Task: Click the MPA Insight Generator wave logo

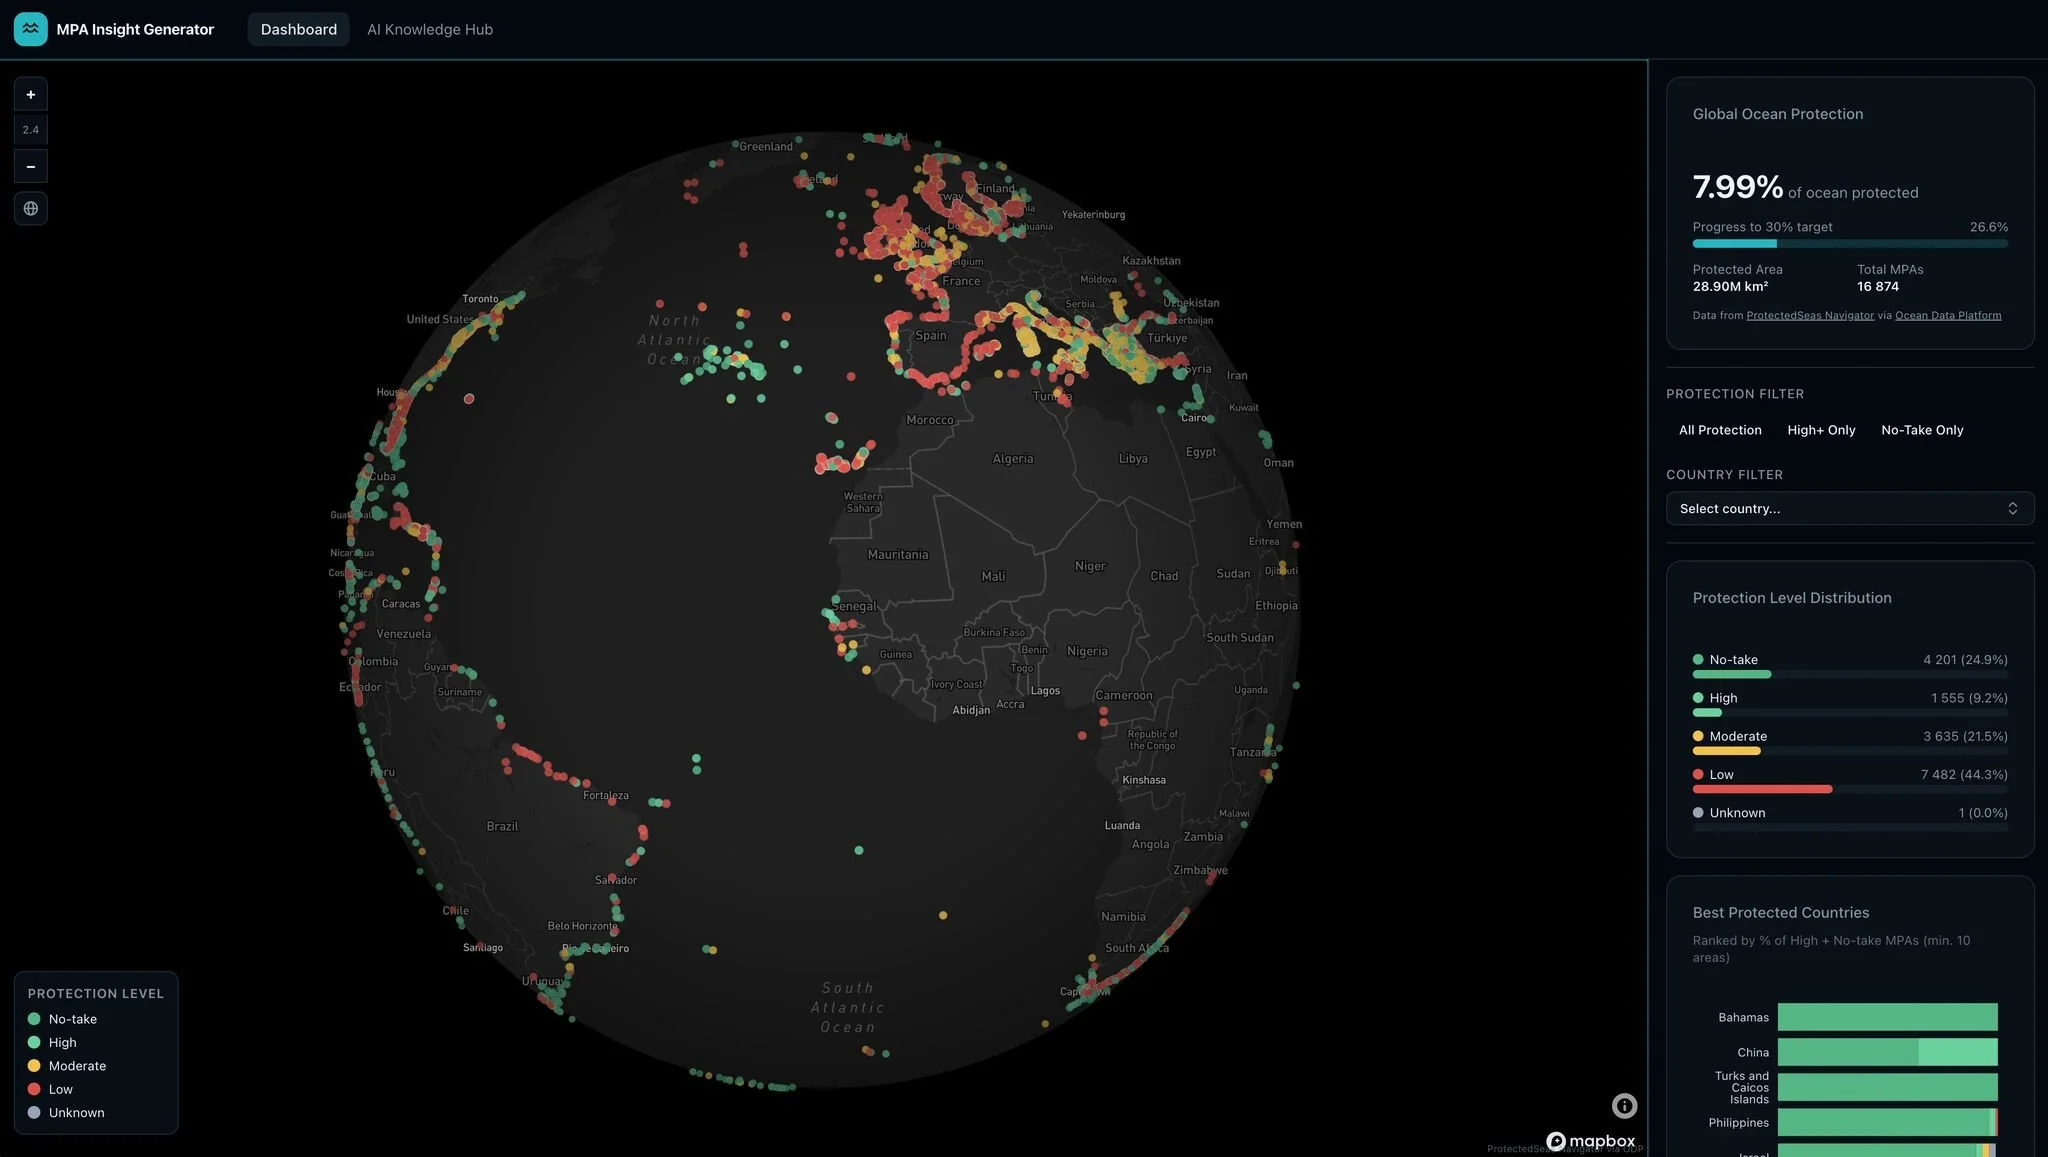Action: pyautogui.click(x=31, y=29)
